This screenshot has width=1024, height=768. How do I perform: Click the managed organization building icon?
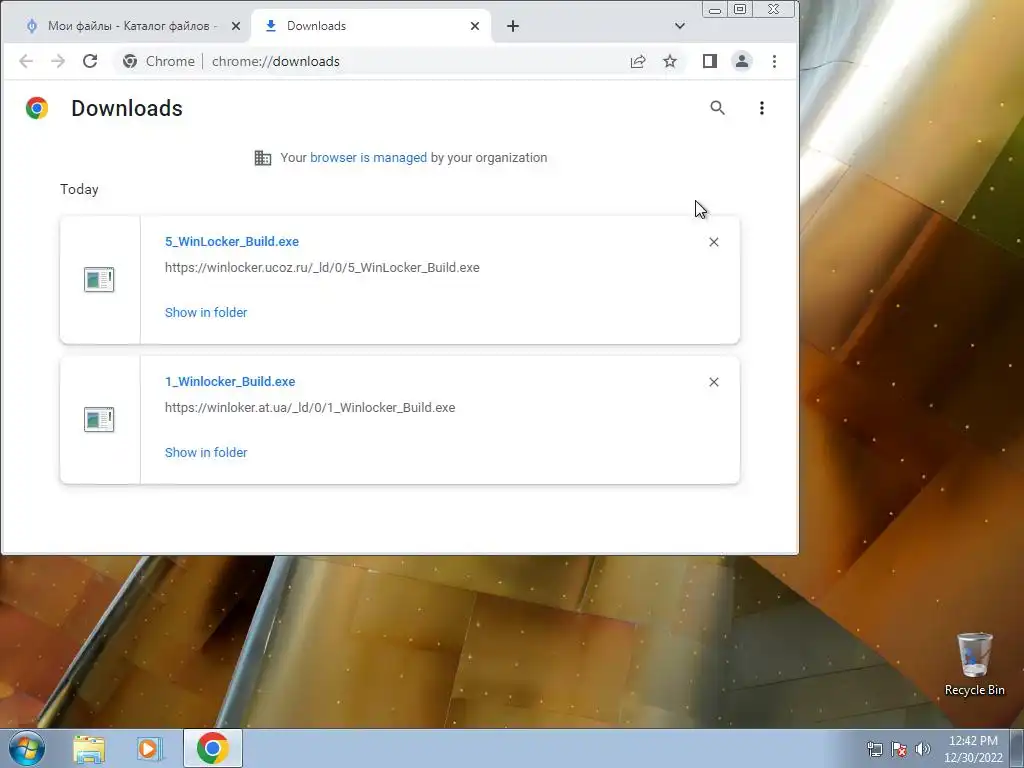point(263,158)
